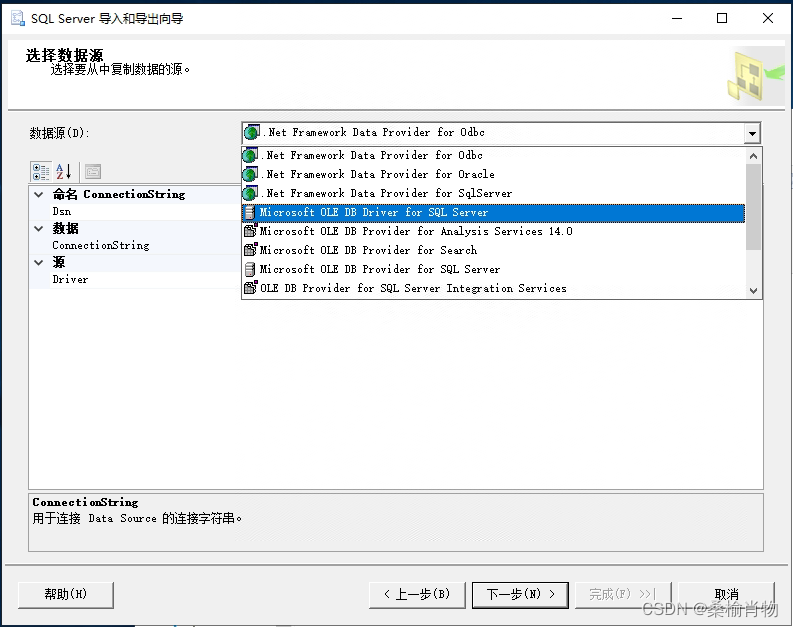Image resolution: width=793 pixels, height=627 pixels.
Task: Maximize the wizard window
Action: [x=722, y=18]
